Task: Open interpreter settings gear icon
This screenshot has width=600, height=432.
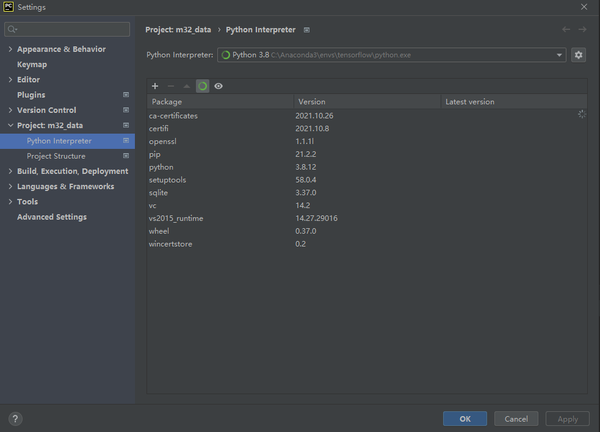Action: point(578,55)
